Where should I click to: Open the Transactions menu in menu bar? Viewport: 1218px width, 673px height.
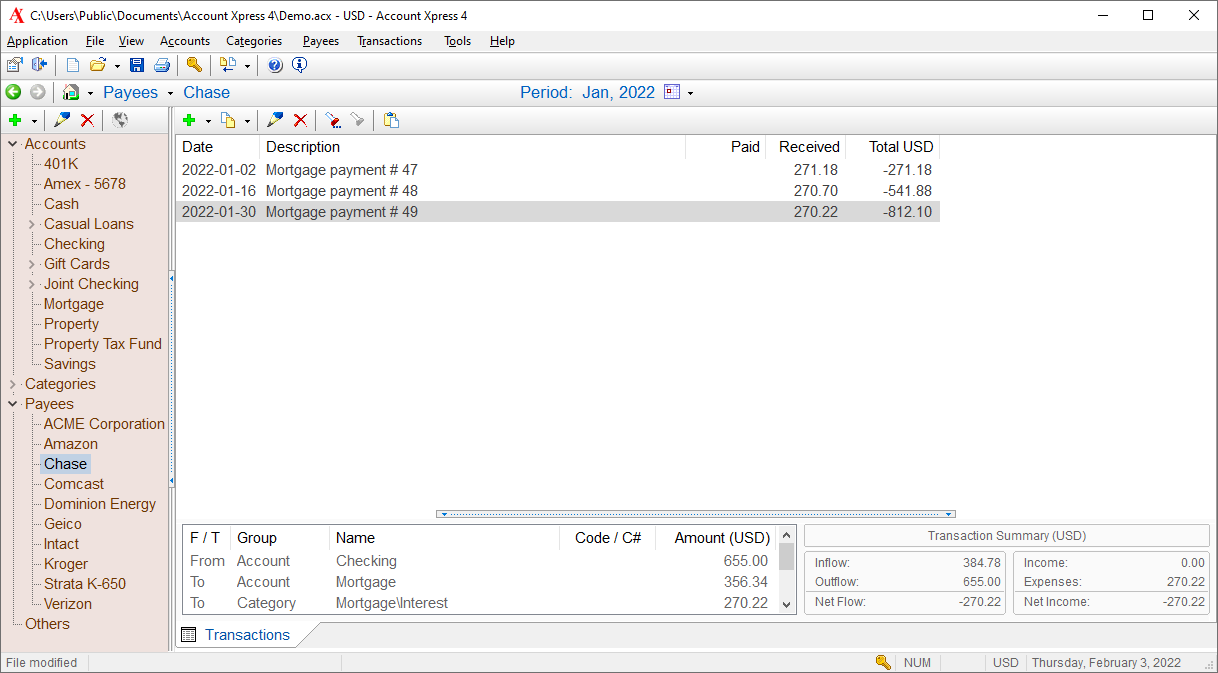tap(389, 41)
